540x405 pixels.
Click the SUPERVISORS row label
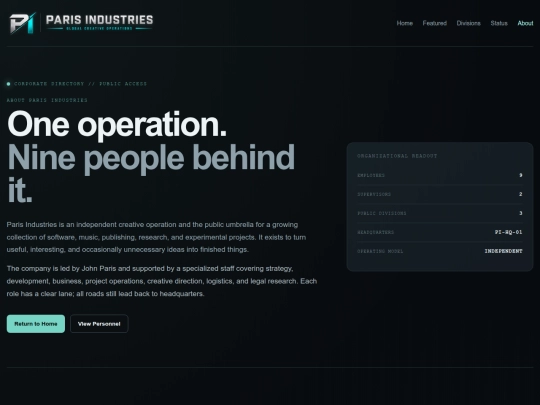[x=374, y=194]
